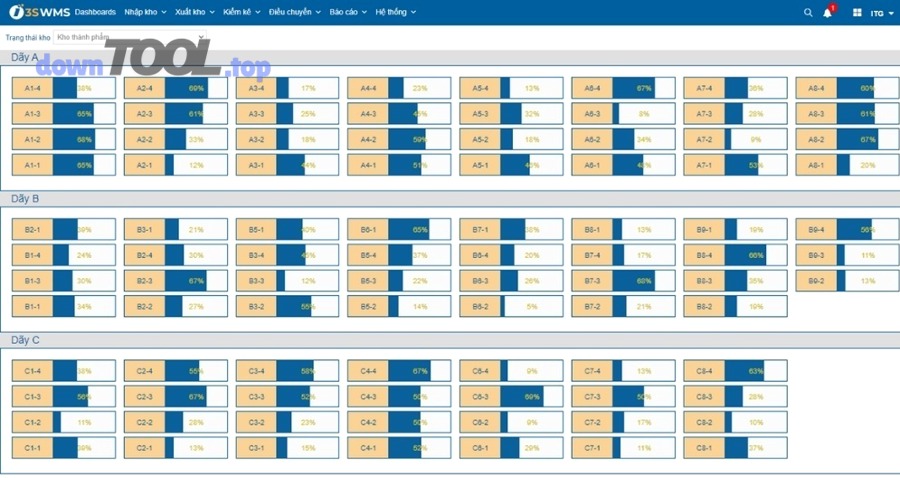Open the search magnifier icon
This screenshot has height=478, width=900.
point(808,13)
